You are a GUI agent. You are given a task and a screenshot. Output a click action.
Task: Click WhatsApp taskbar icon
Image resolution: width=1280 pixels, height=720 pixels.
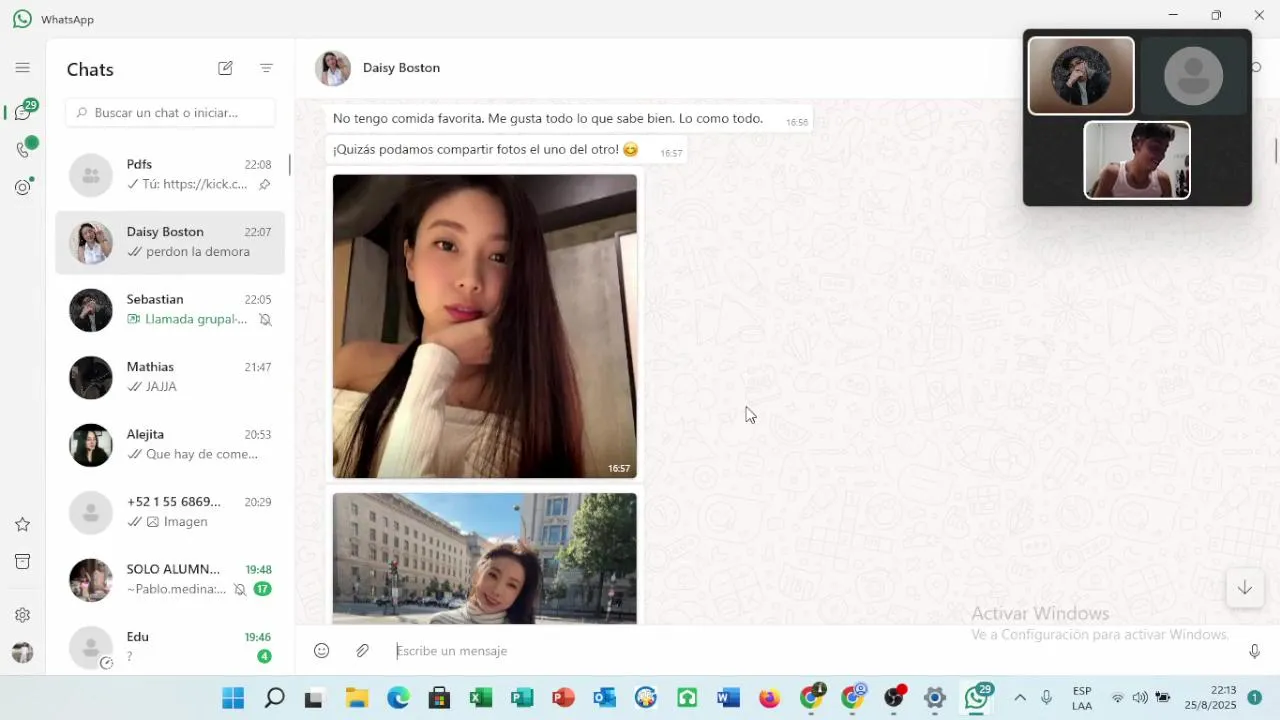pos(977,697)
